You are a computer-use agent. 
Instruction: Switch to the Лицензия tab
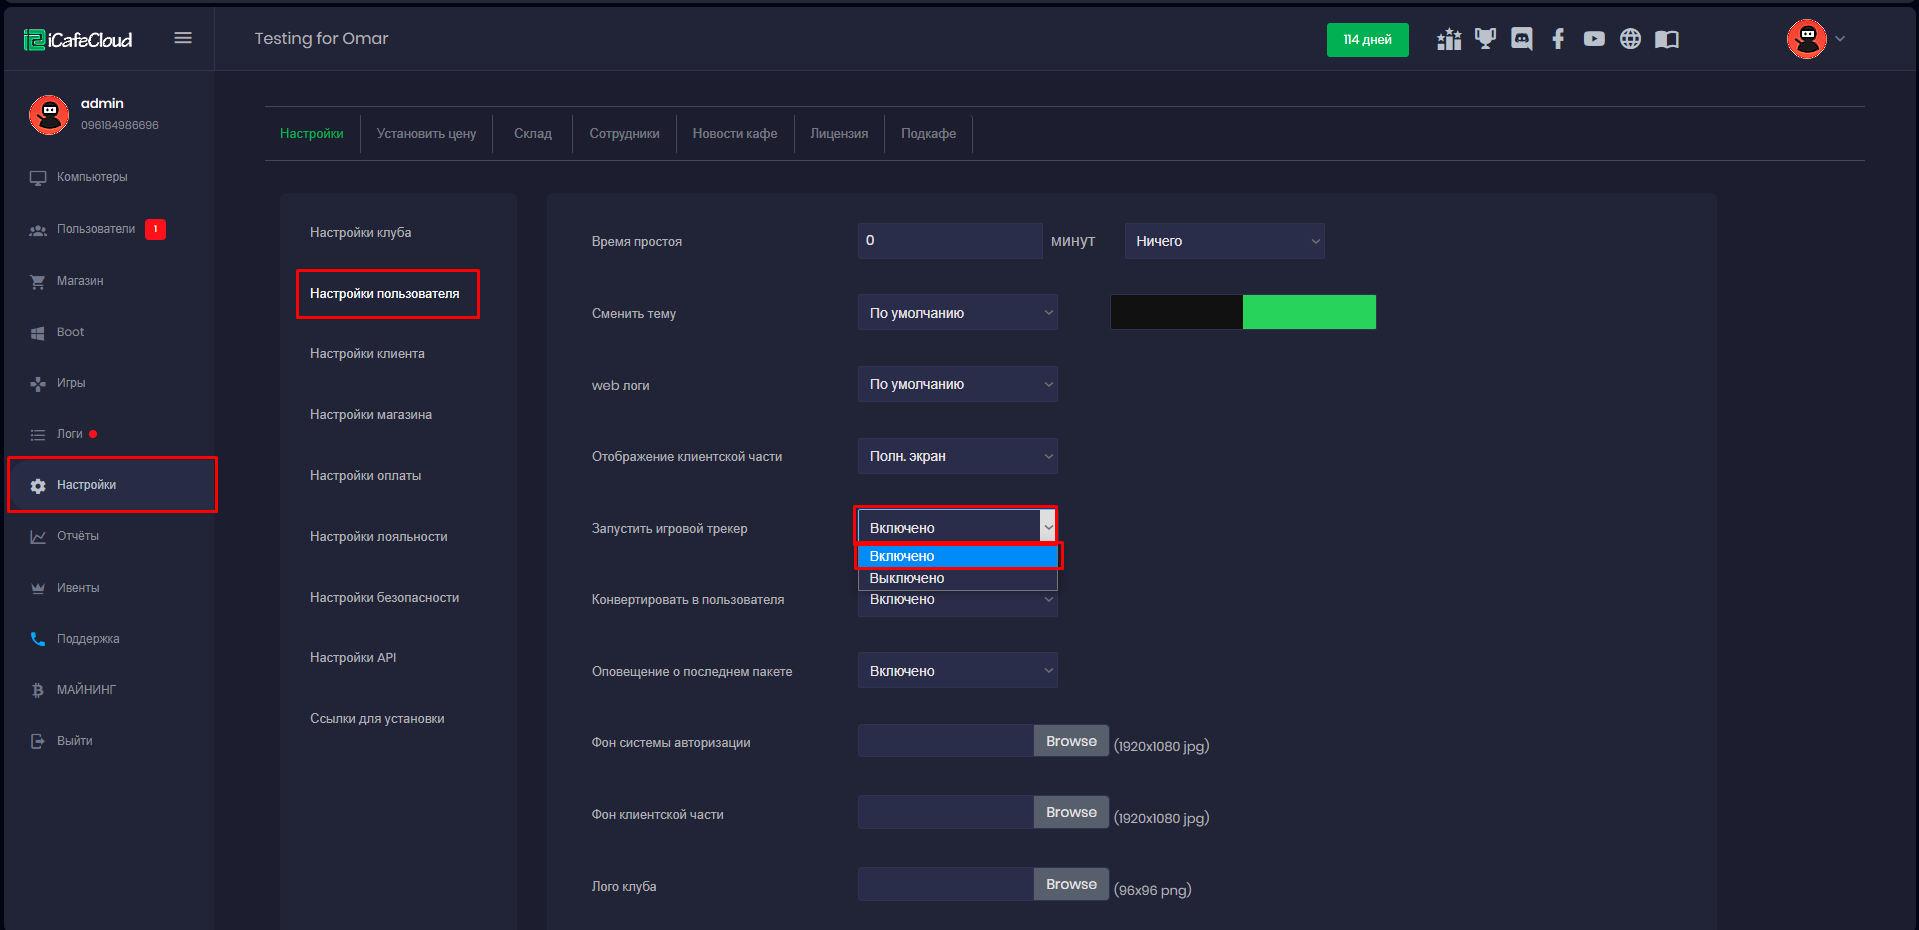[839, 134]
